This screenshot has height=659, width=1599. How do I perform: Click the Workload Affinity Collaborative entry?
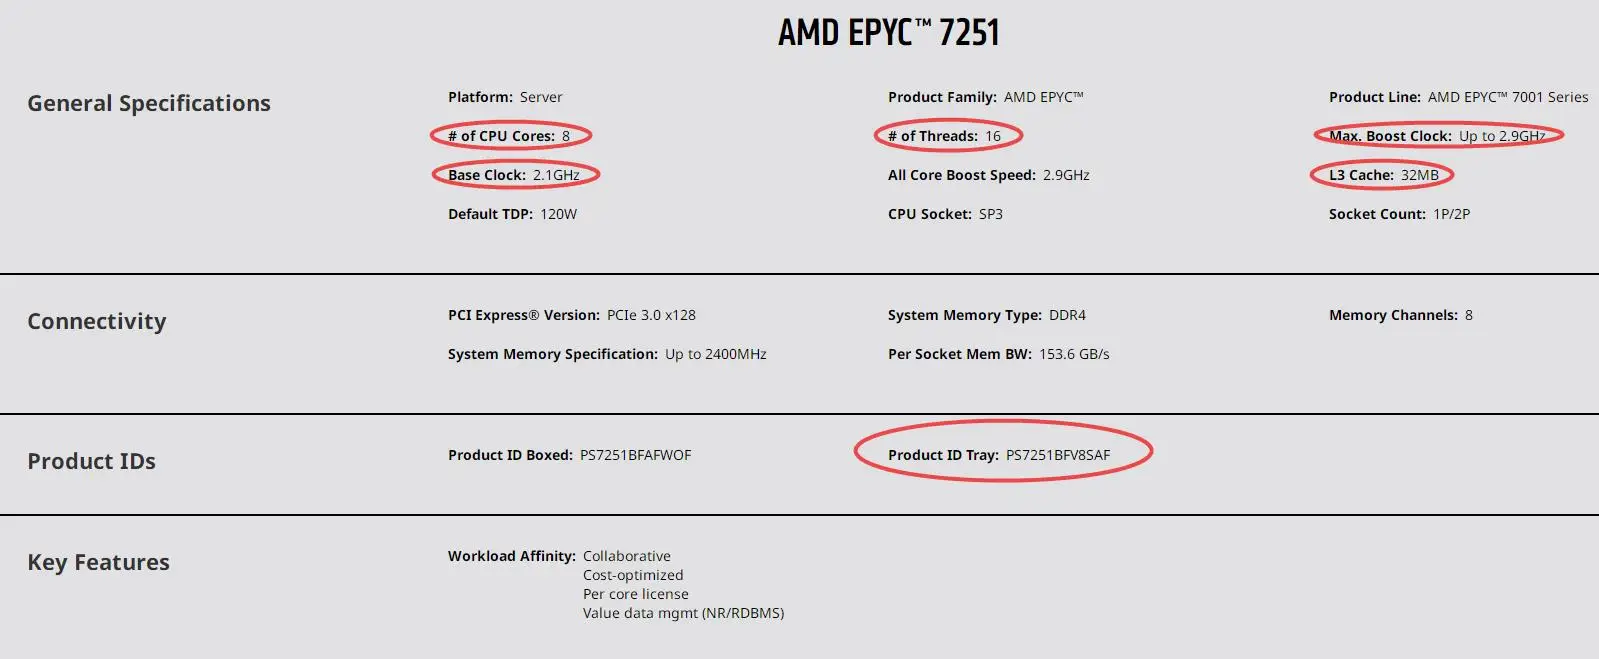point(559,556)
